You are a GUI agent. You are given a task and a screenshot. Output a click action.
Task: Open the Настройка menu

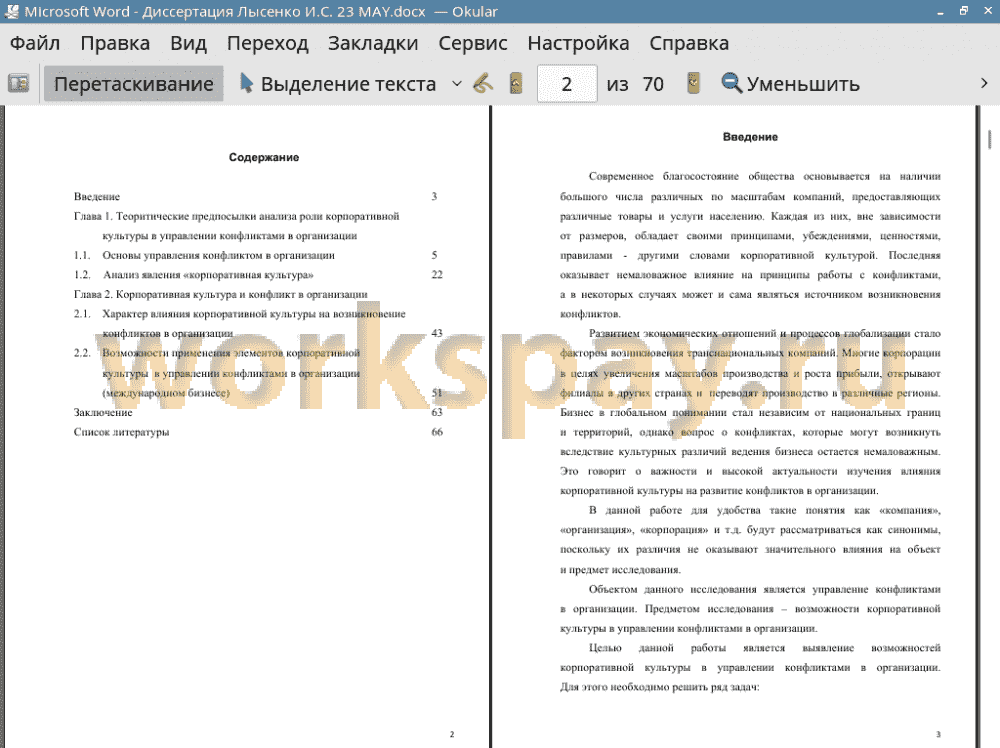coord(578,43)
